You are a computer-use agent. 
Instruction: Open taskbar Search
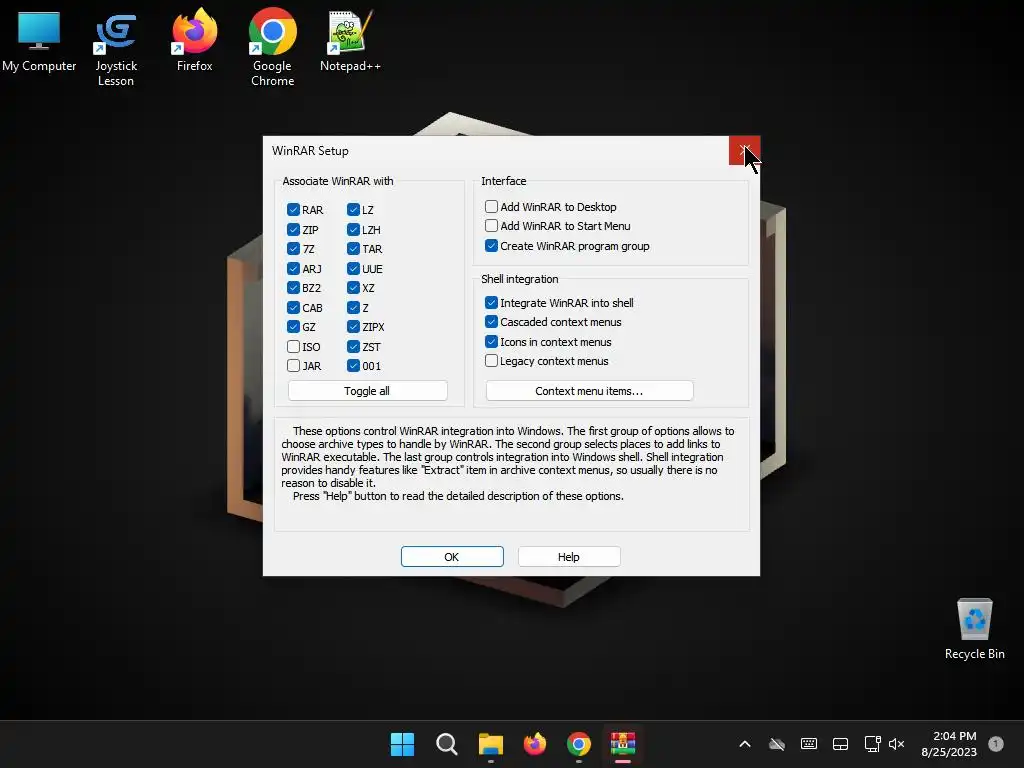pyautogui.click(x=447, y=744)
